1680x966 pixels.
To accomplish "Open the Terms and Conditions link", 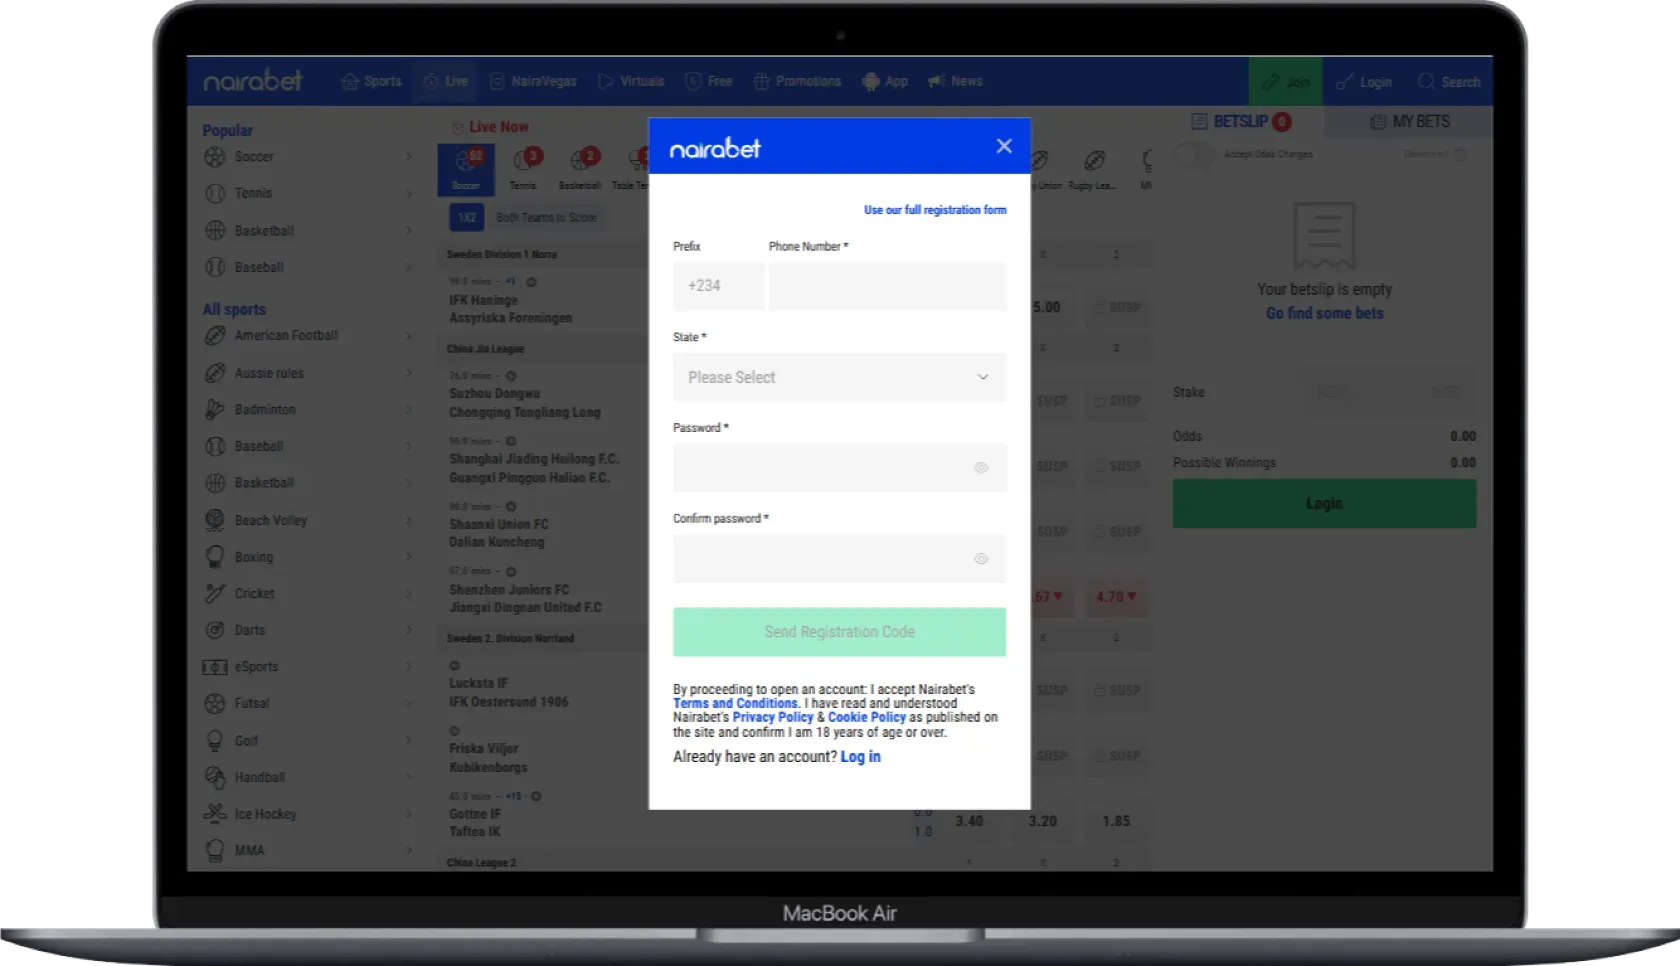I will point(735,703).
